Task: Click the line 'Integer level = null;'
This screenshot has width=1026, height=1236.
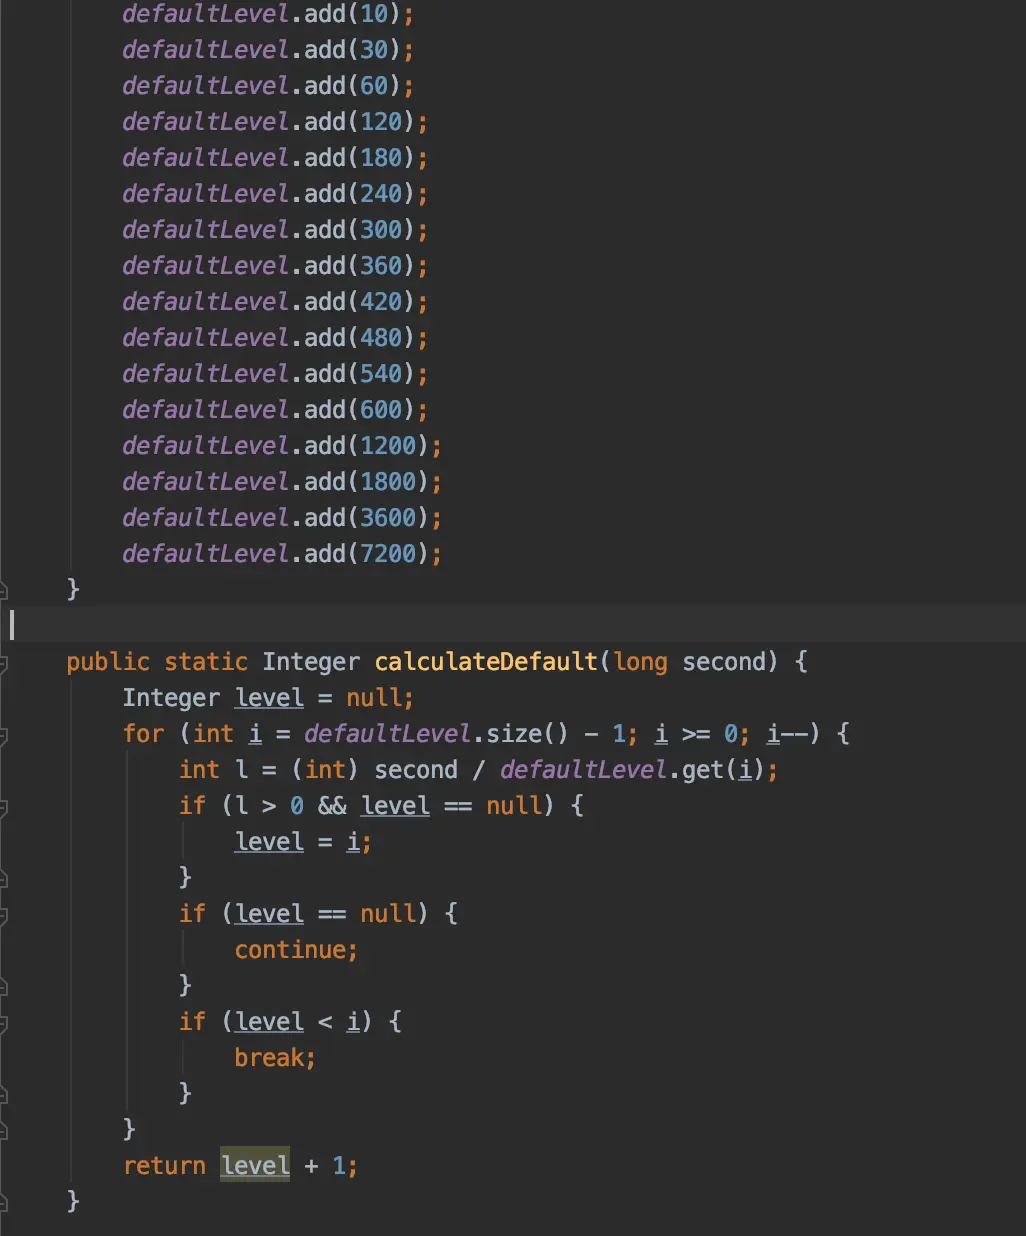Action: pyautogui.click(x=268, y=698)
